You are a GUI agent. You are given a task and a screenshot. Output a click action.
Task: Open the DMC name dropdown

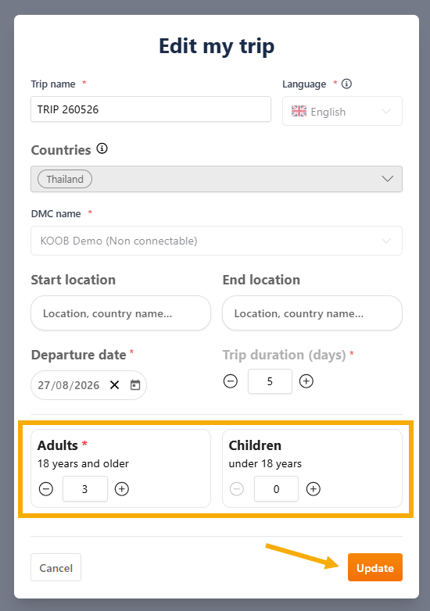[x=217, y=241]
